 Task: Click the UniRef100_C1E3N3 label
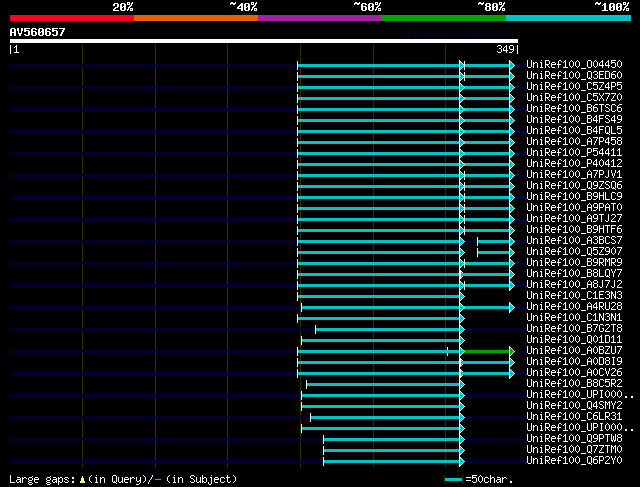(574, 296)
